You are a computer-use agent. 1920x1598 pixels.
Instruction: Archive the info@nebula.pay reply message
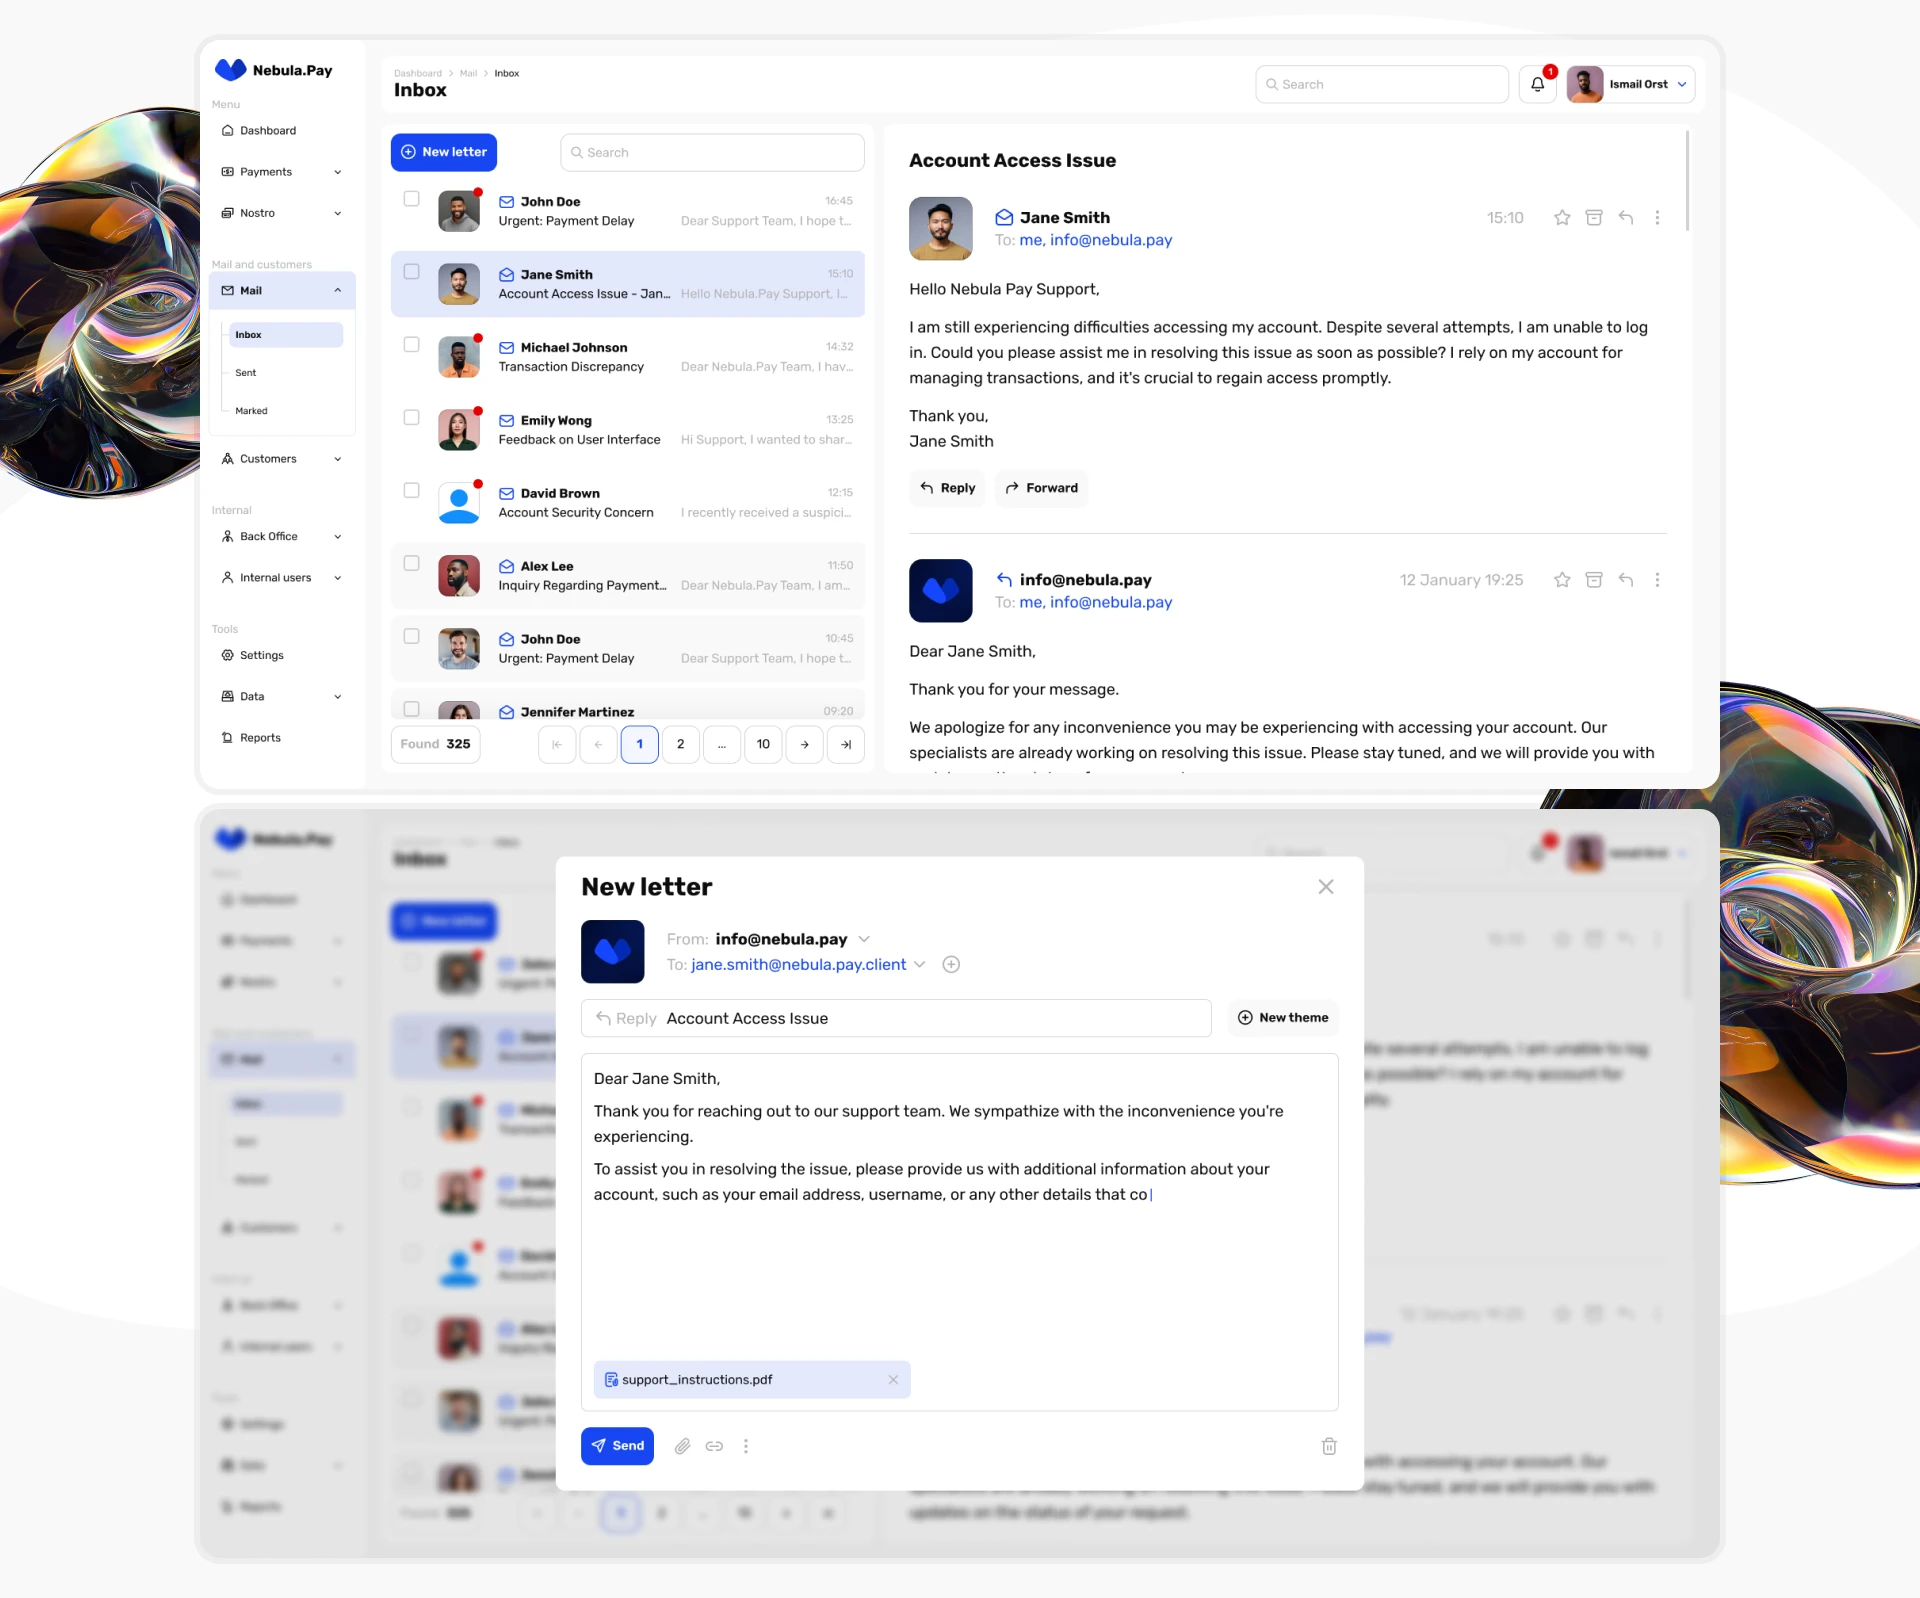1594,580
